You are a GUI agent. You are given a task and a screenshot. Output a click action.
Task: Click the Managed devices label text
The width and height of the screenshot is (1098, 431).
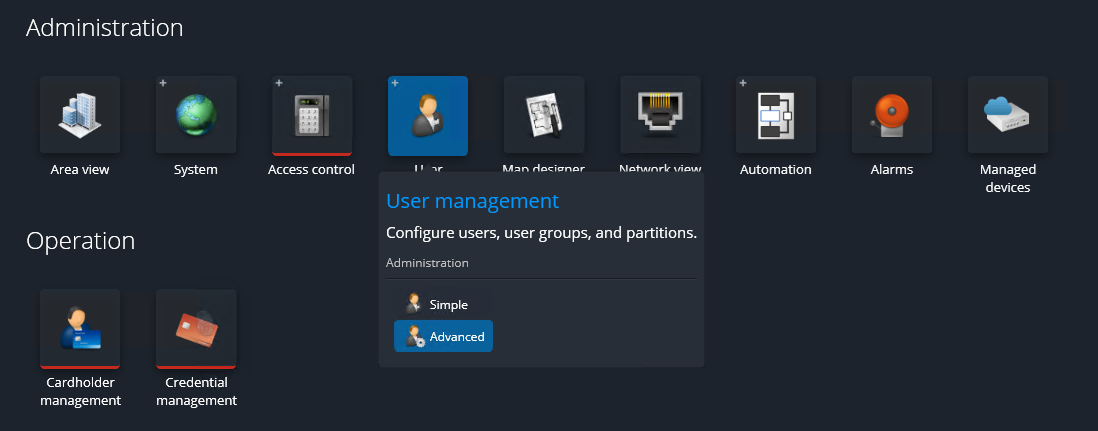click(x=1008, y=178)
